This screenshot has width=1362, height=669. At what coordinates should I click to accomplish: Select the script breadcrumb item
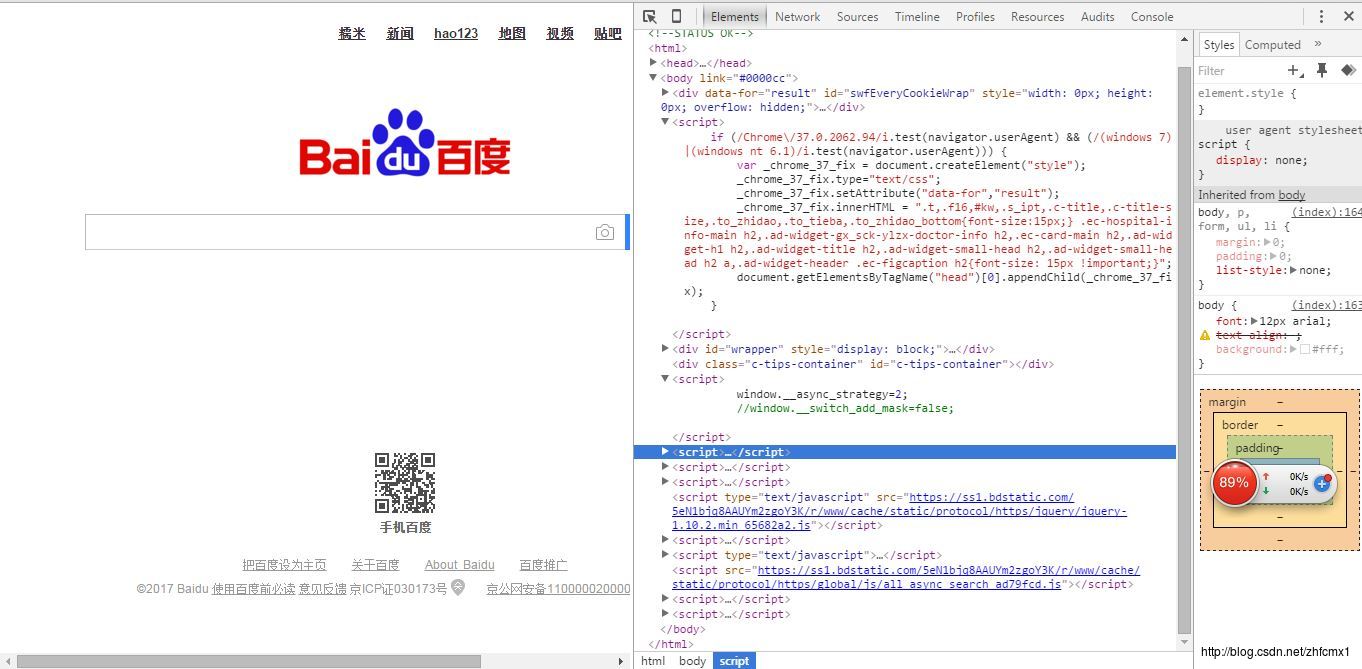(x=734, y=660)
